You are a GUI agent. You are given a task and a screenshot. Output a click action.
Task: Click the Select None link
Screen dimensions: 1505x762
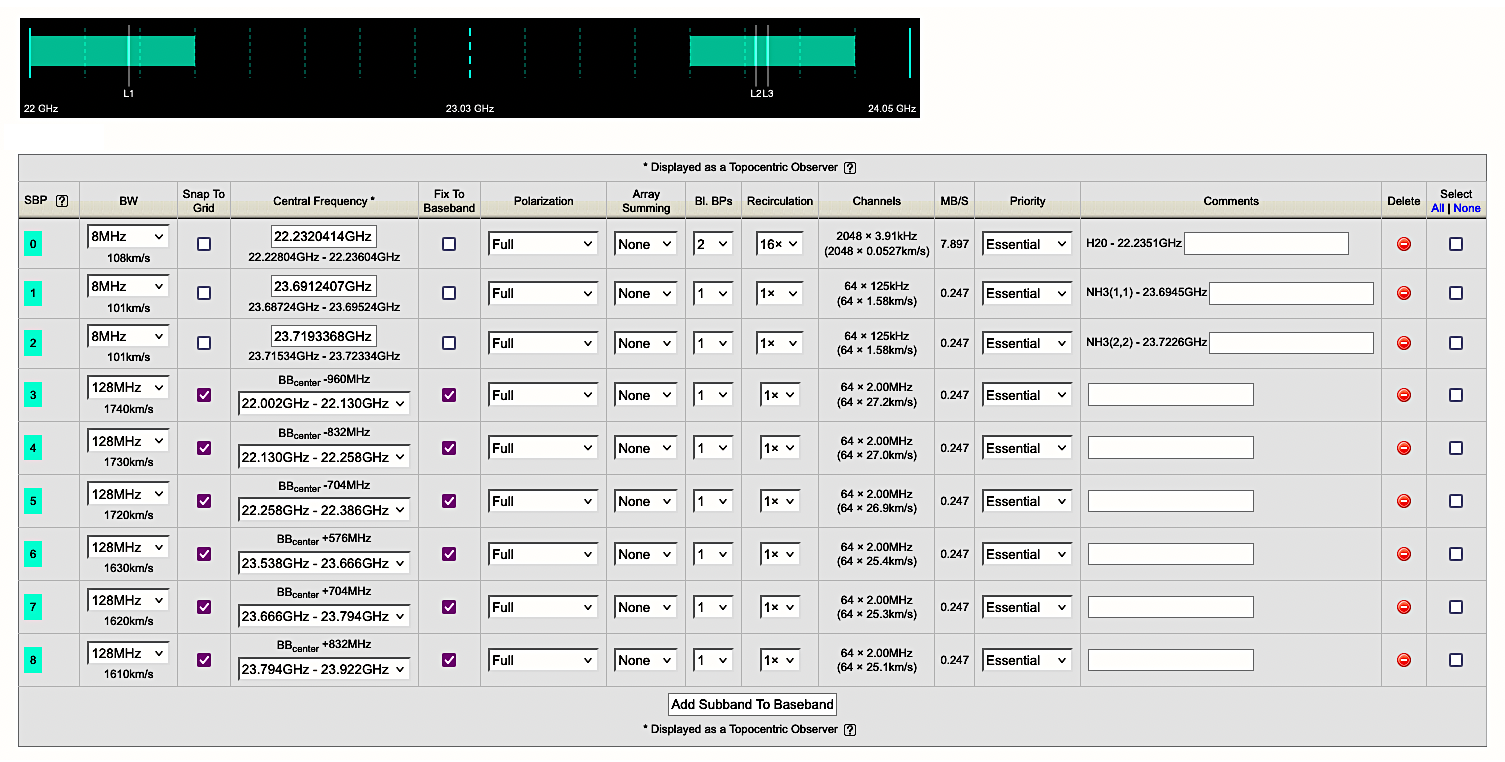pos(1467,208)
